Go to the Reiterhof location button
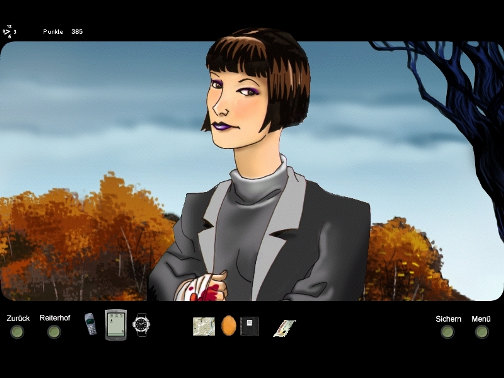This screenshot has height=378, width=504. pyautogui.click(x=54, y=332)
